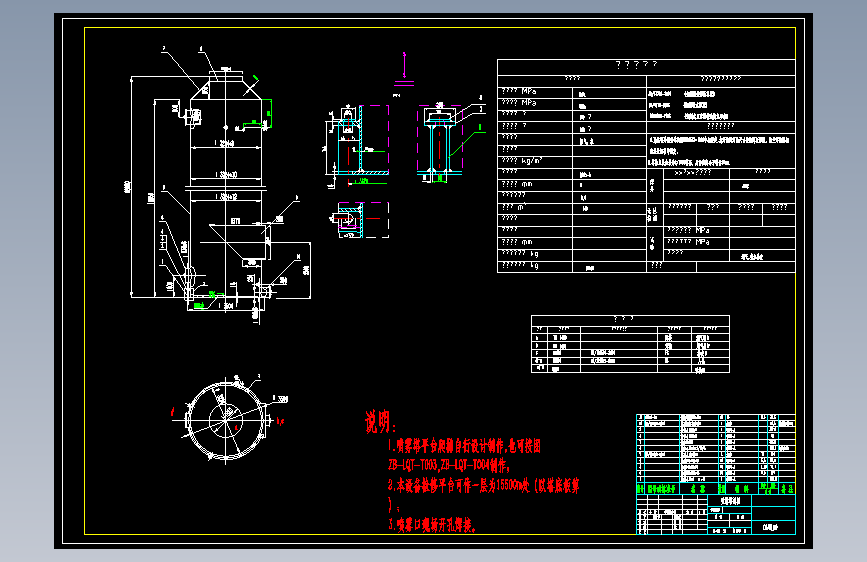Select note line reading "ZB-LQT-T003,ZB-LQT-T004"
Viewport: 867px width, 562px height.
pyautogui.click(x=448, y=464)
